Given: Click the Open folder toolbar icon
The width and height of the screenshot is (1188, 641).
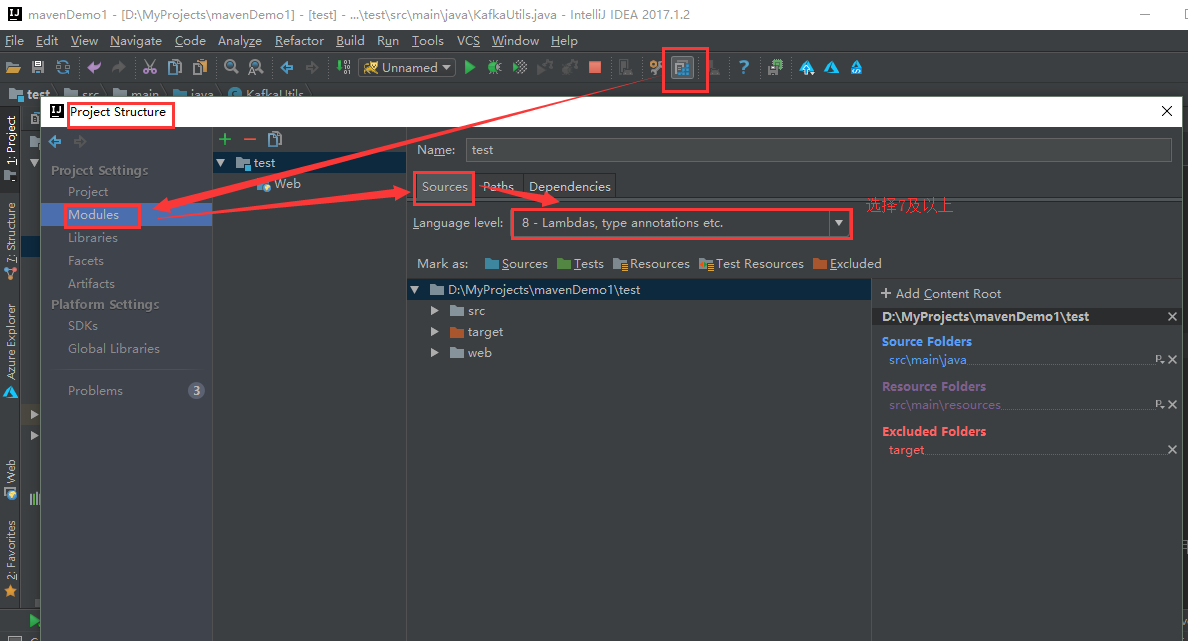Looking at the screenshot, I should coord(13,67).
